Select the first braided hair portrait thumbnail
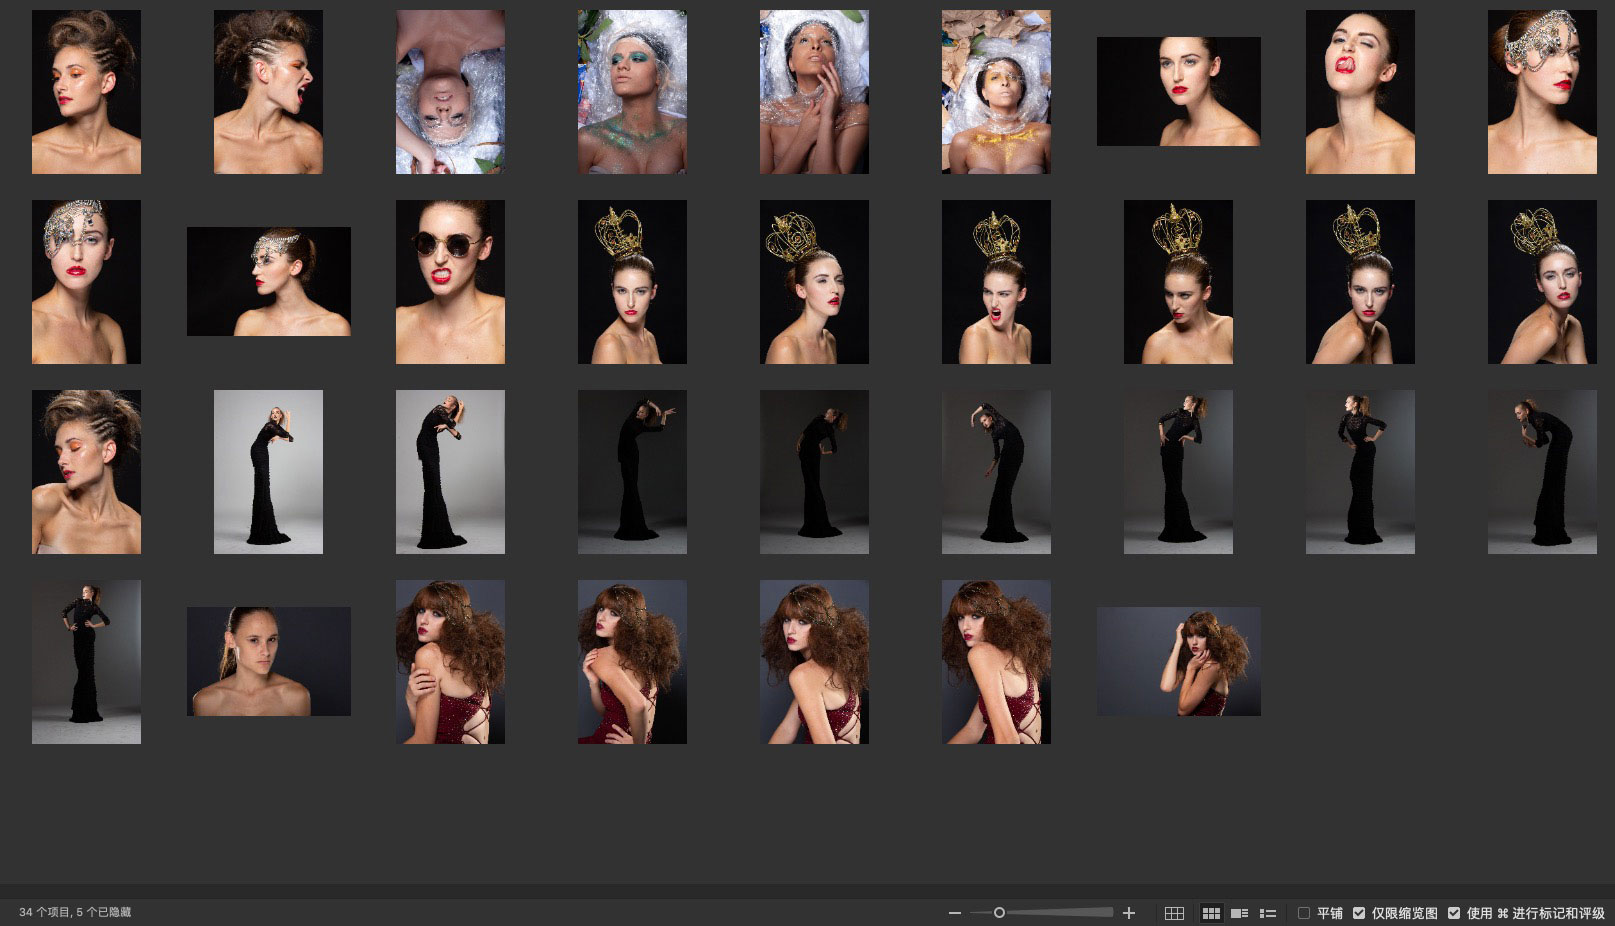1615x926 pixels. click(x=86, y=92)
